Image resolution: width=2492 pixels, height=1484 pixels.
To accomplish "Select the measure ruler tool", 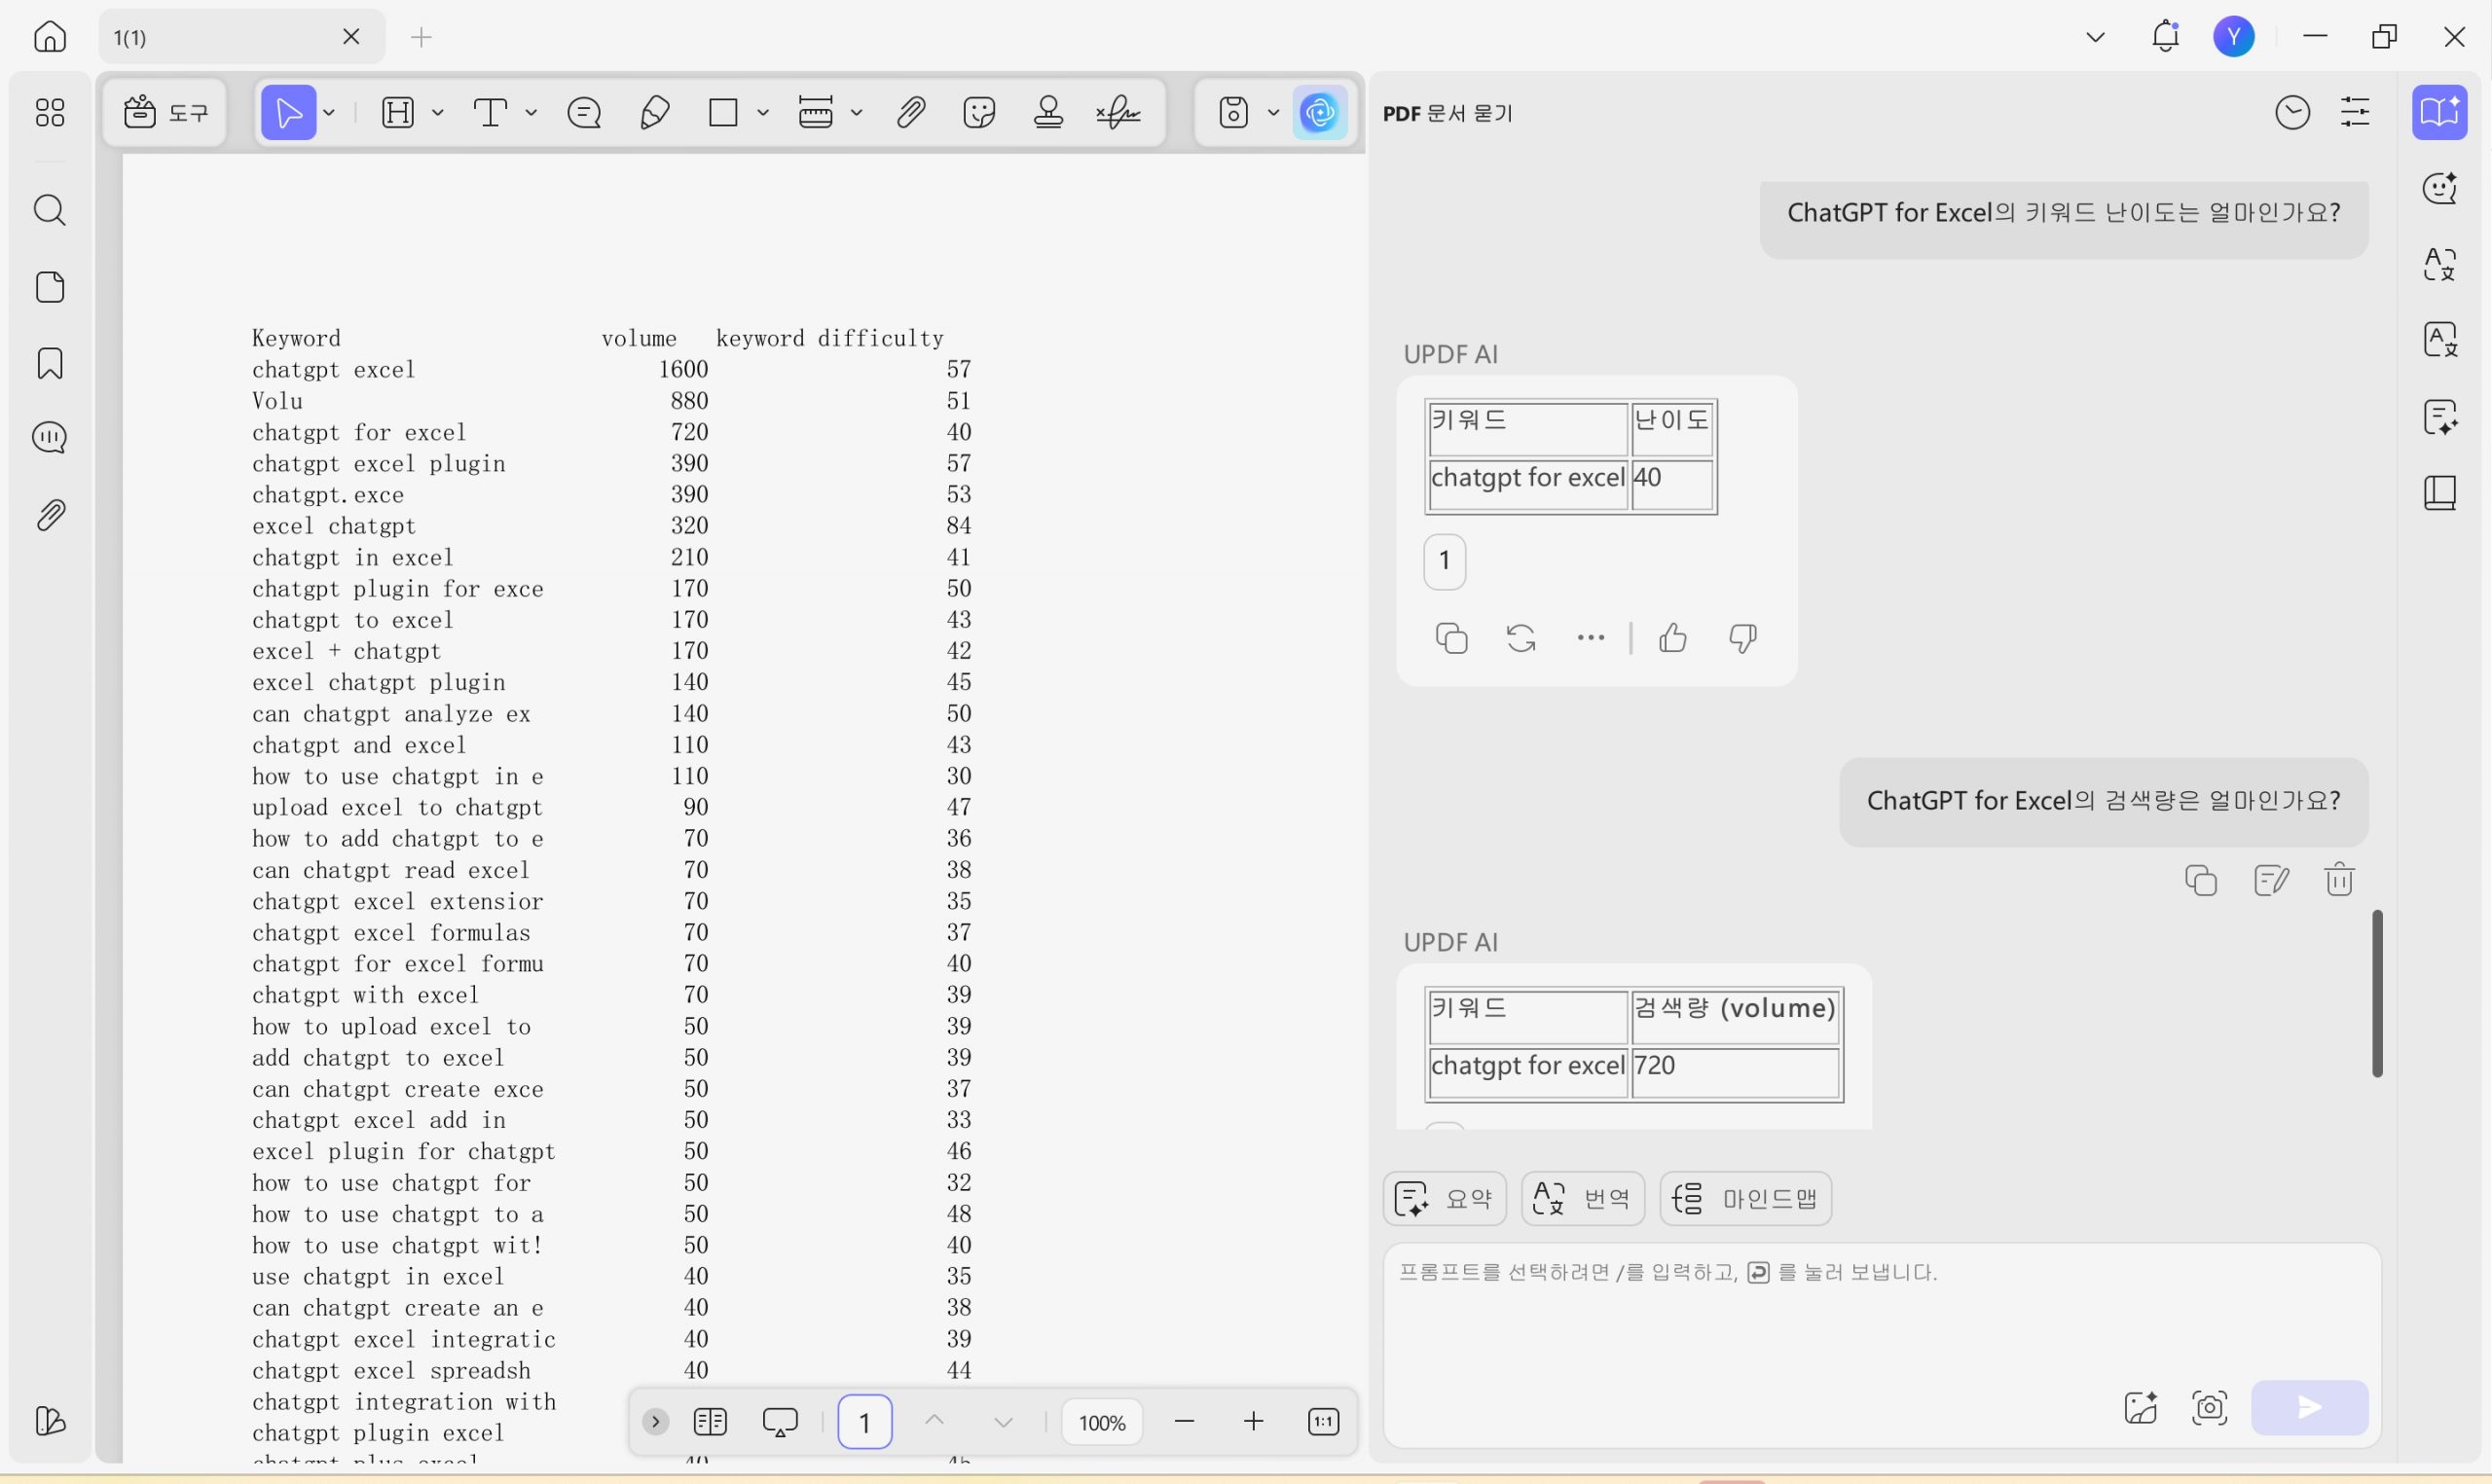I will click(816, 112).
